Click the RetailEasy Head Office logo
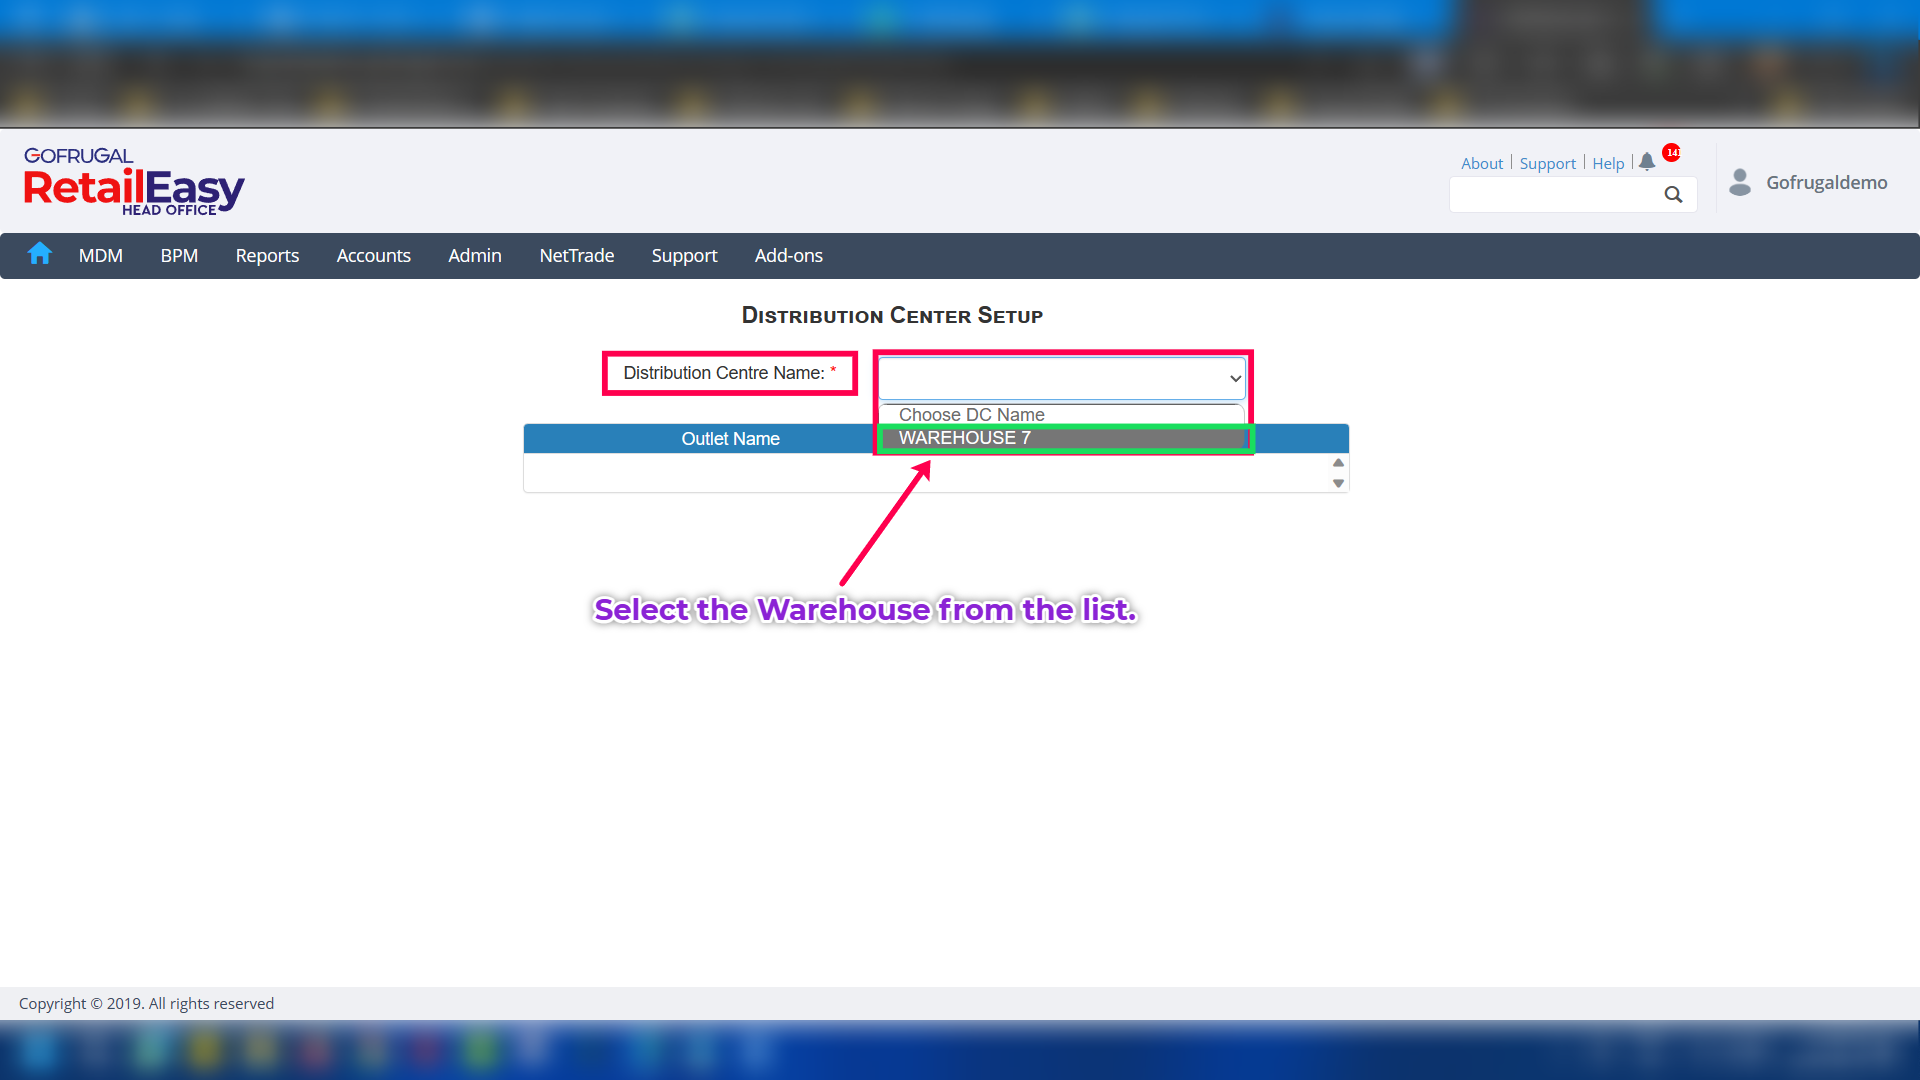The height and width of the screenshot is (1080, 1920). [134, 182]
